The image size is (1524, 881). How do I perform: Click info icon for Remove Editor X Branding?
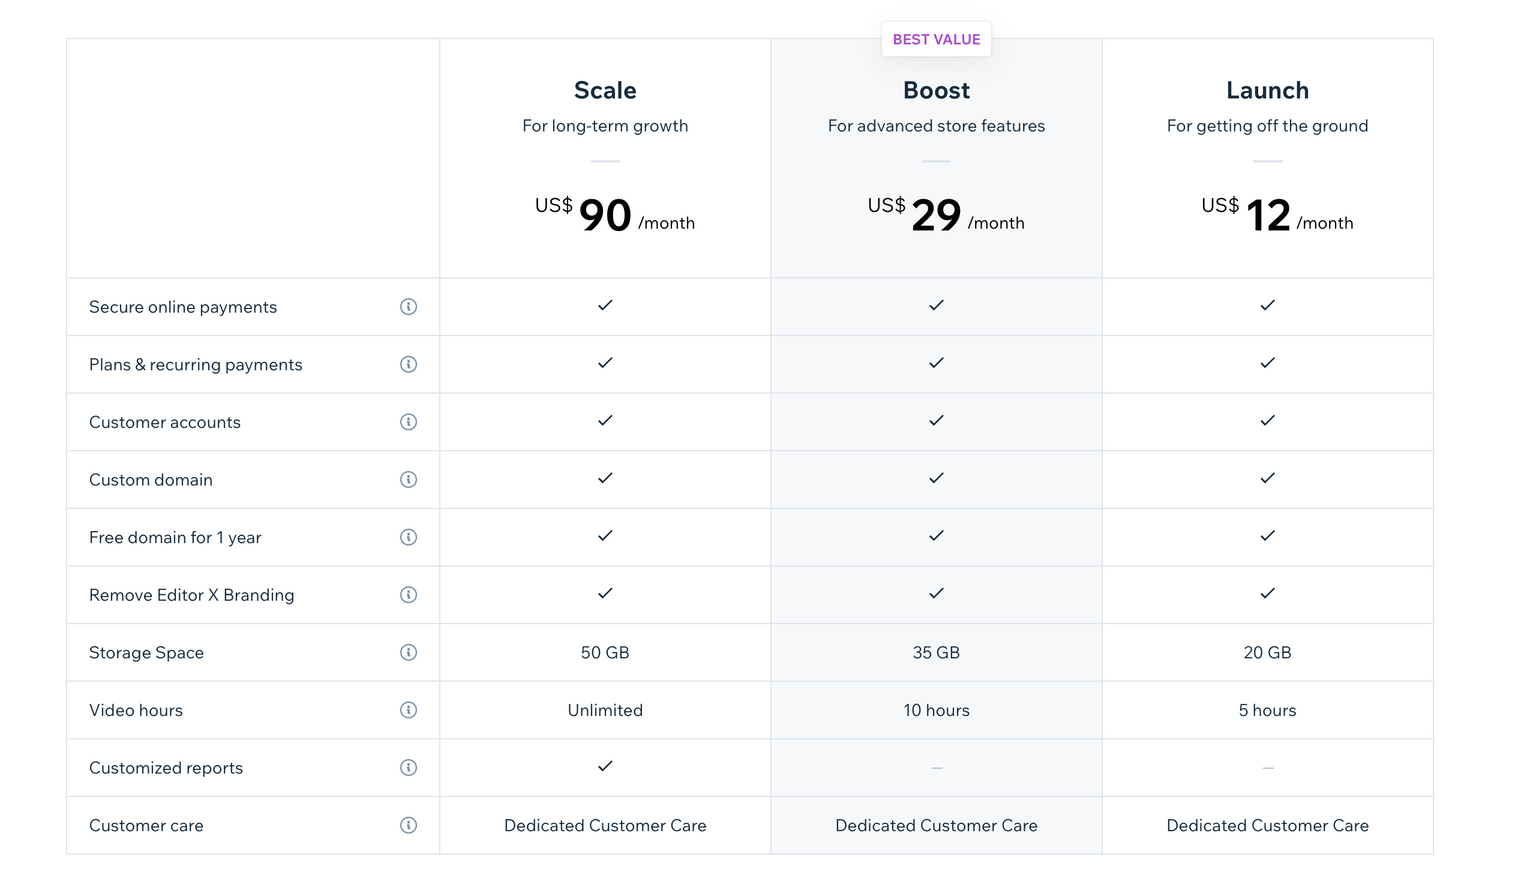click(x=408, y=595)
